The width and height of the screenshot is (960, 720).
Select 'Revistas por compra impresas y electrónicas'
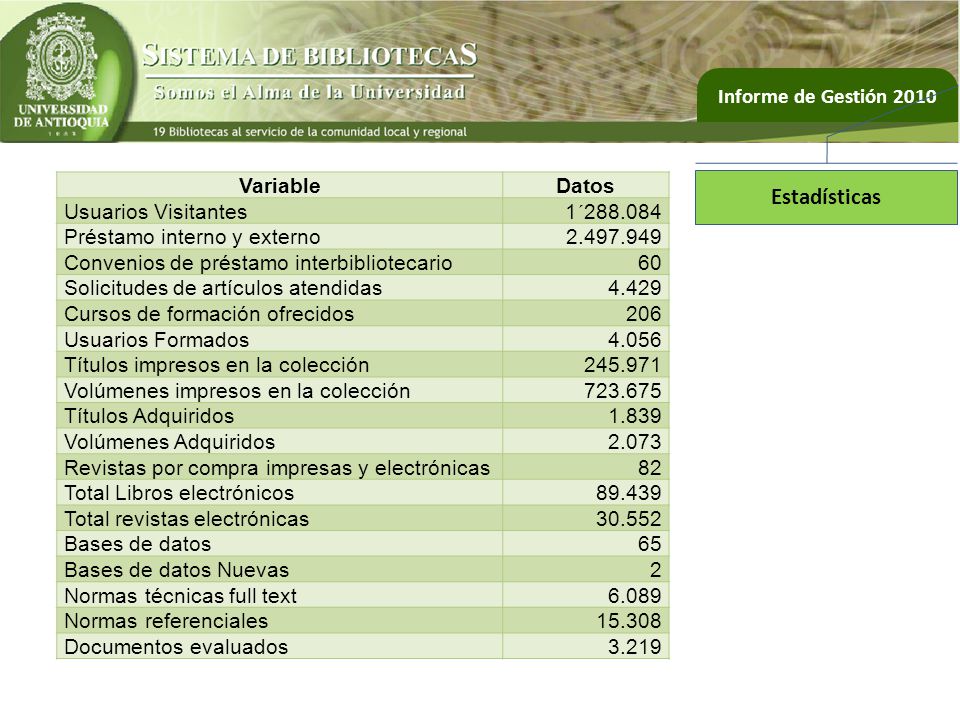point(277,468)
